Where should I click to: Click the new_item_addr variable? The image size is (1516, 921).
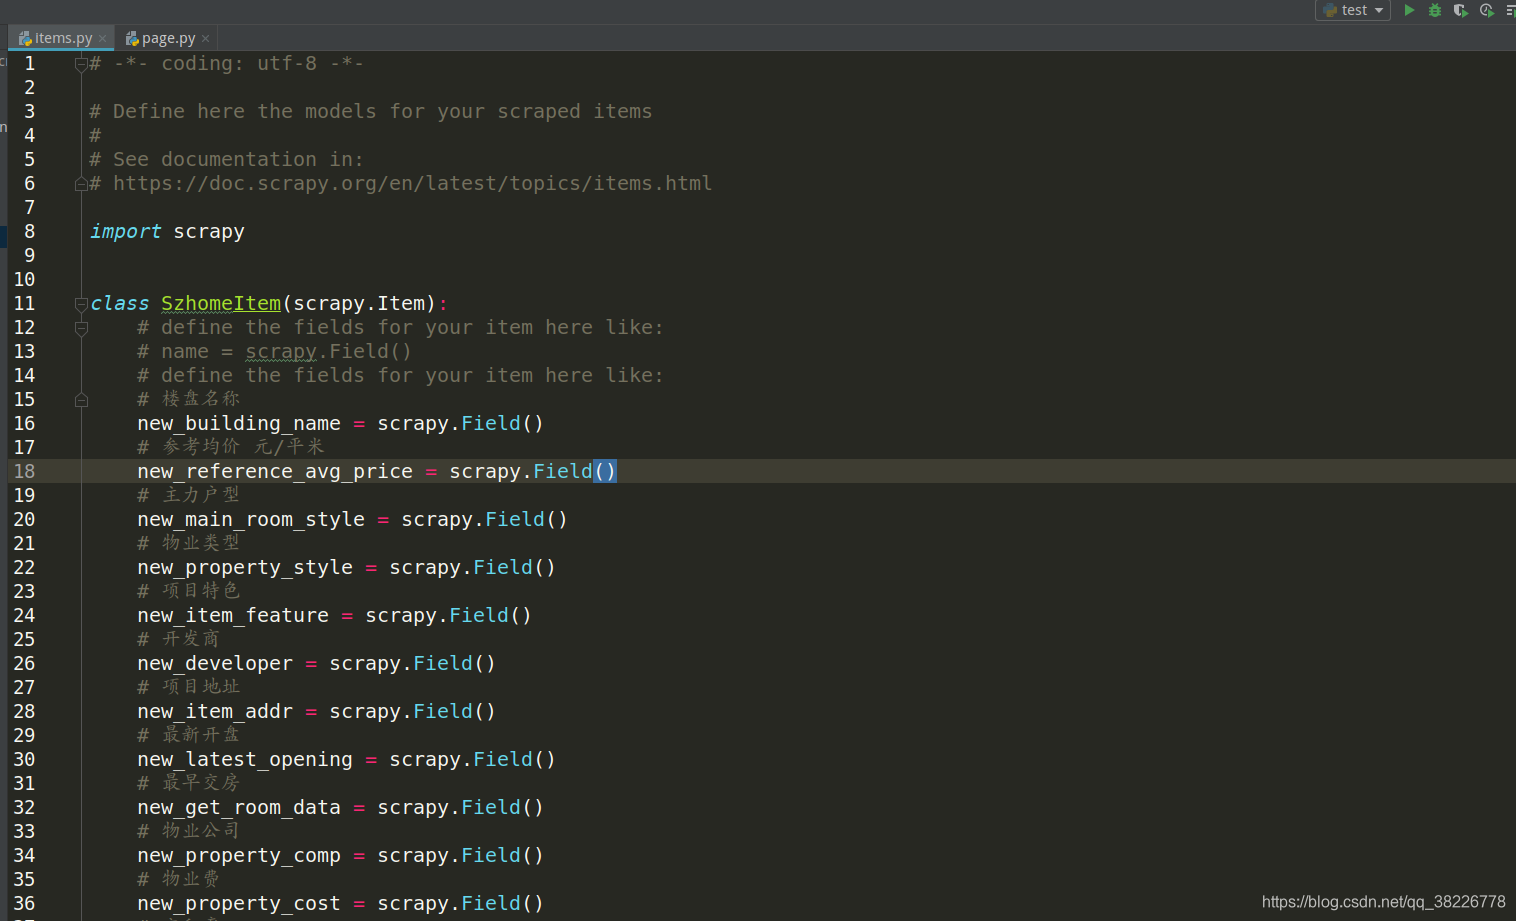(x=215, y=711)
